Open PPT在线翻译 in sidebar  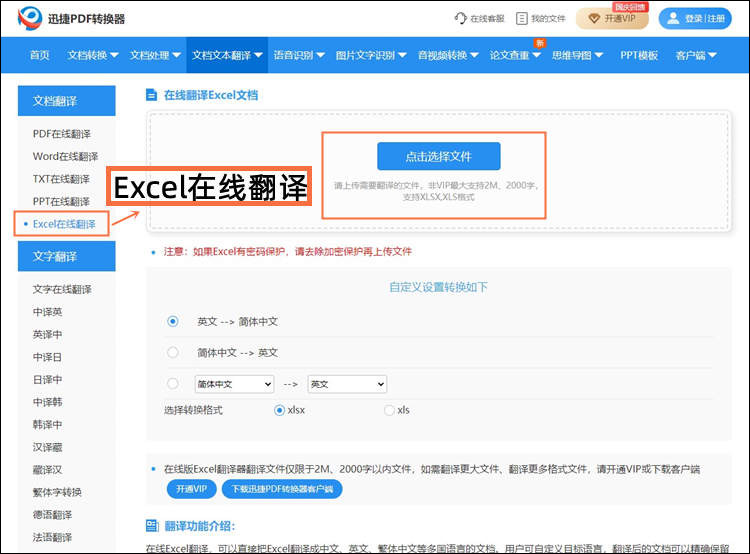pos(61,201)
